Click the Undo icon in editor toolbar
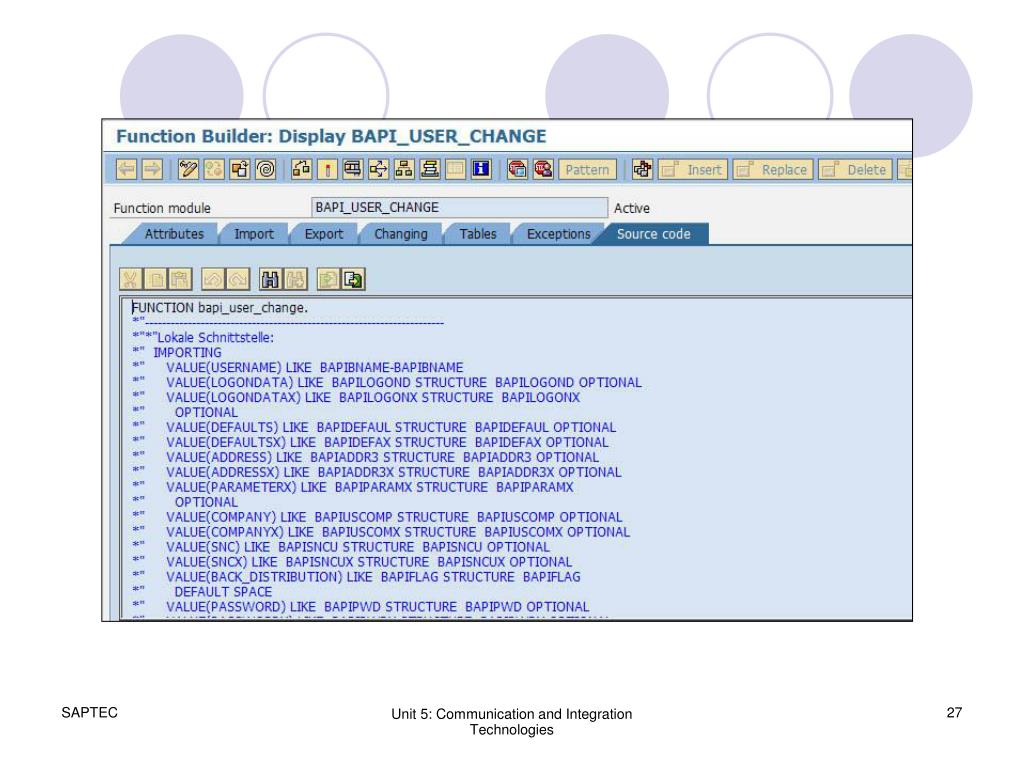Screen dimensions: 1024x768 pos(213,280)
